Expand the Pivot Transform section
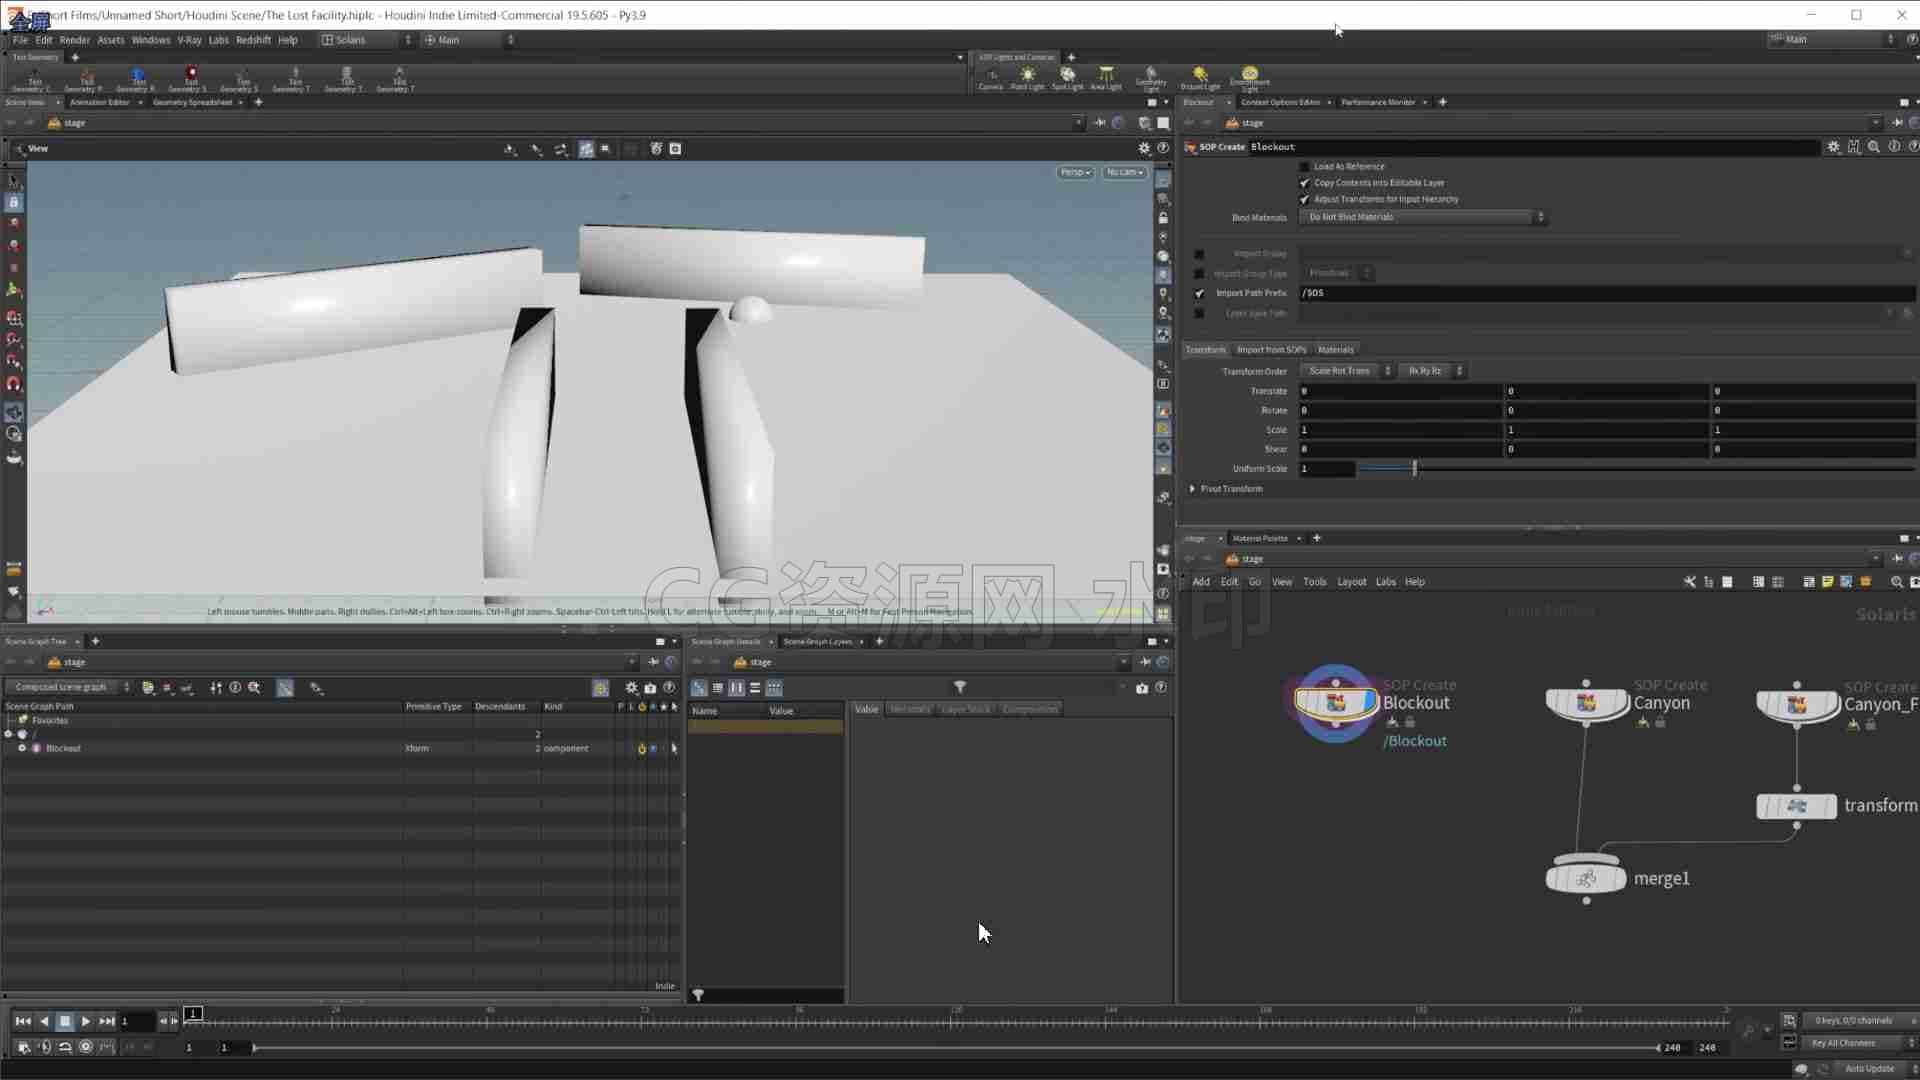The width and height of the screenshot is (1920, 1080). coord(1192,489)
